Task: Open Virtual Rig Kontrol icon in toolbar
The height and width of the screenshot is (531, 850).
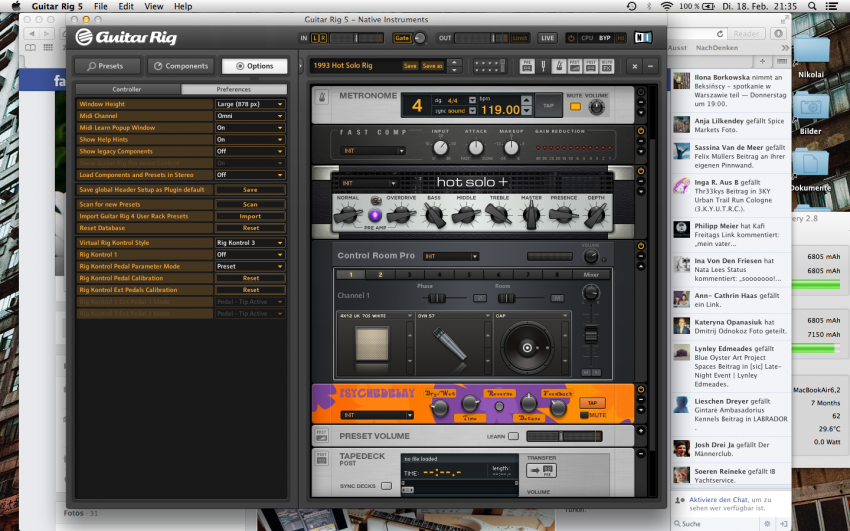Action: point(490,66)
